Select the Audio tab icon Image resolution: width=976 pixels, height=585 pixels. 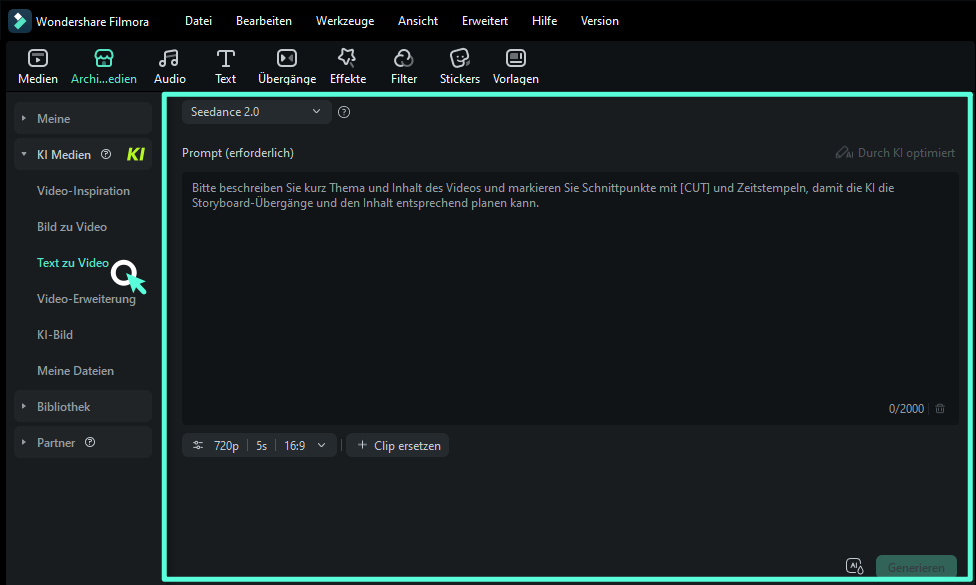(x=169, y=59)
